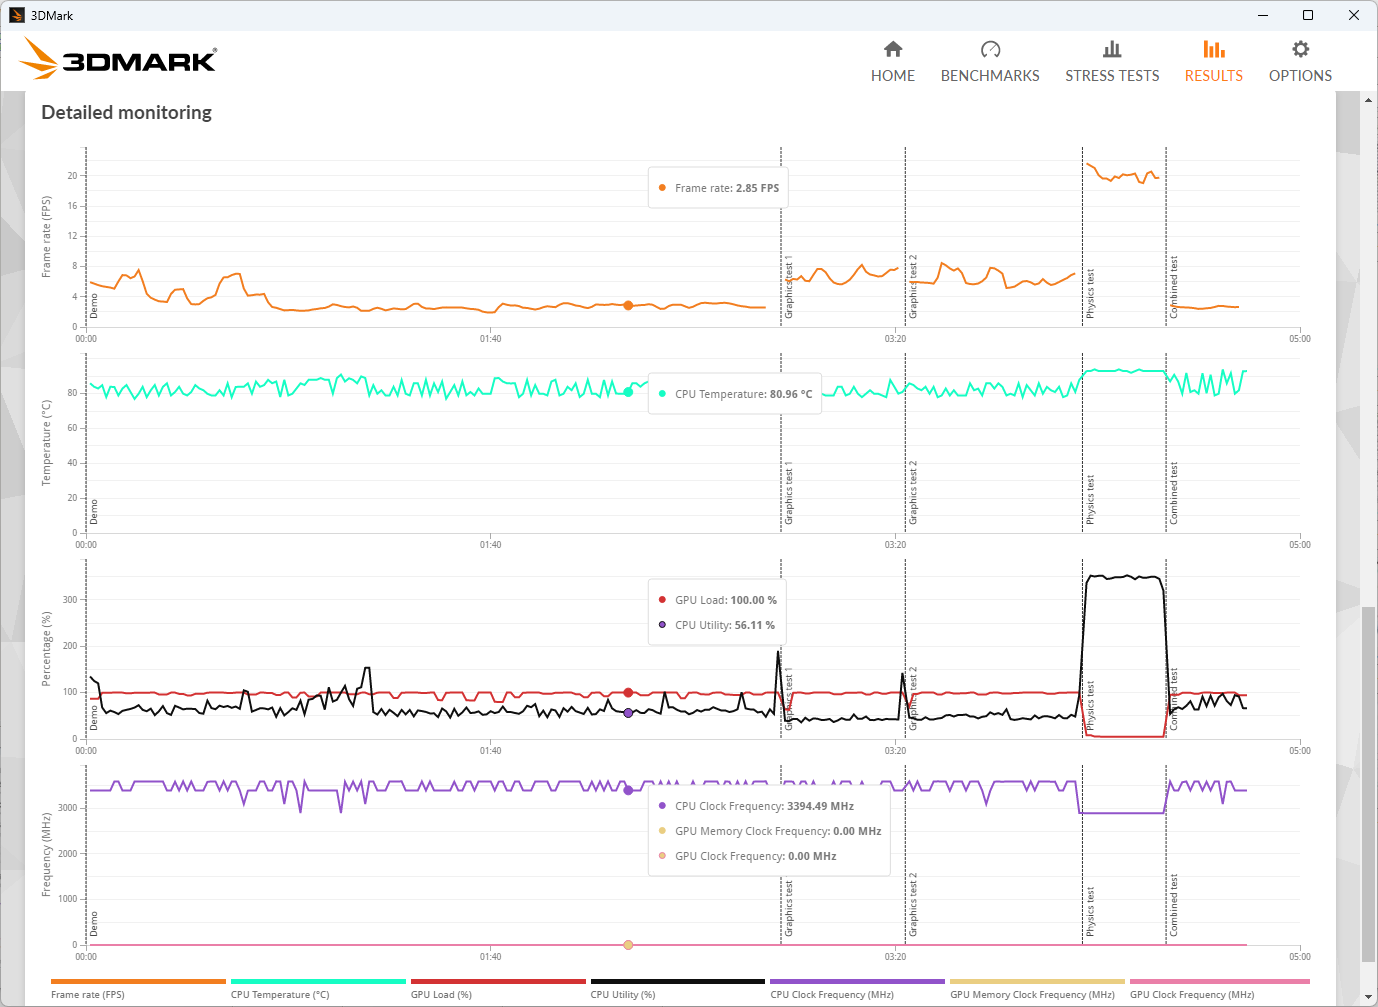Screen dimensions: 1378x1007
Task: Click the 3DMark logo in header
Action: coord(119,60)
